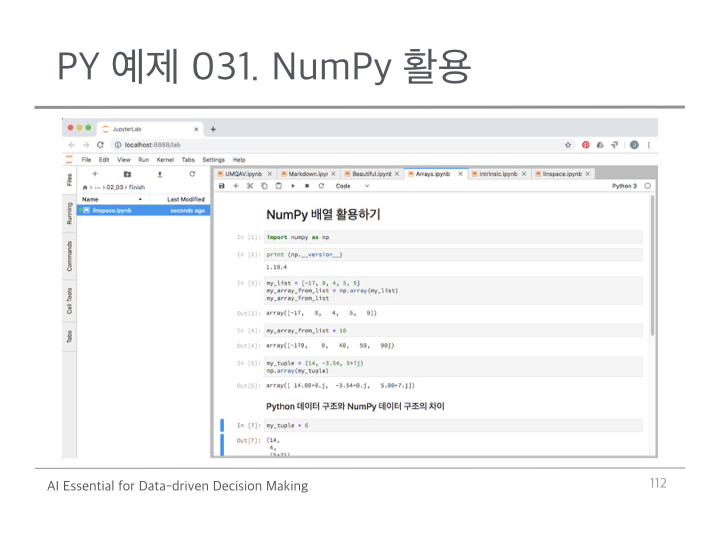The width and height of the screenshot is (720, 540).
Task: Close the Arrays.ipynb tab
Action: 460,174
